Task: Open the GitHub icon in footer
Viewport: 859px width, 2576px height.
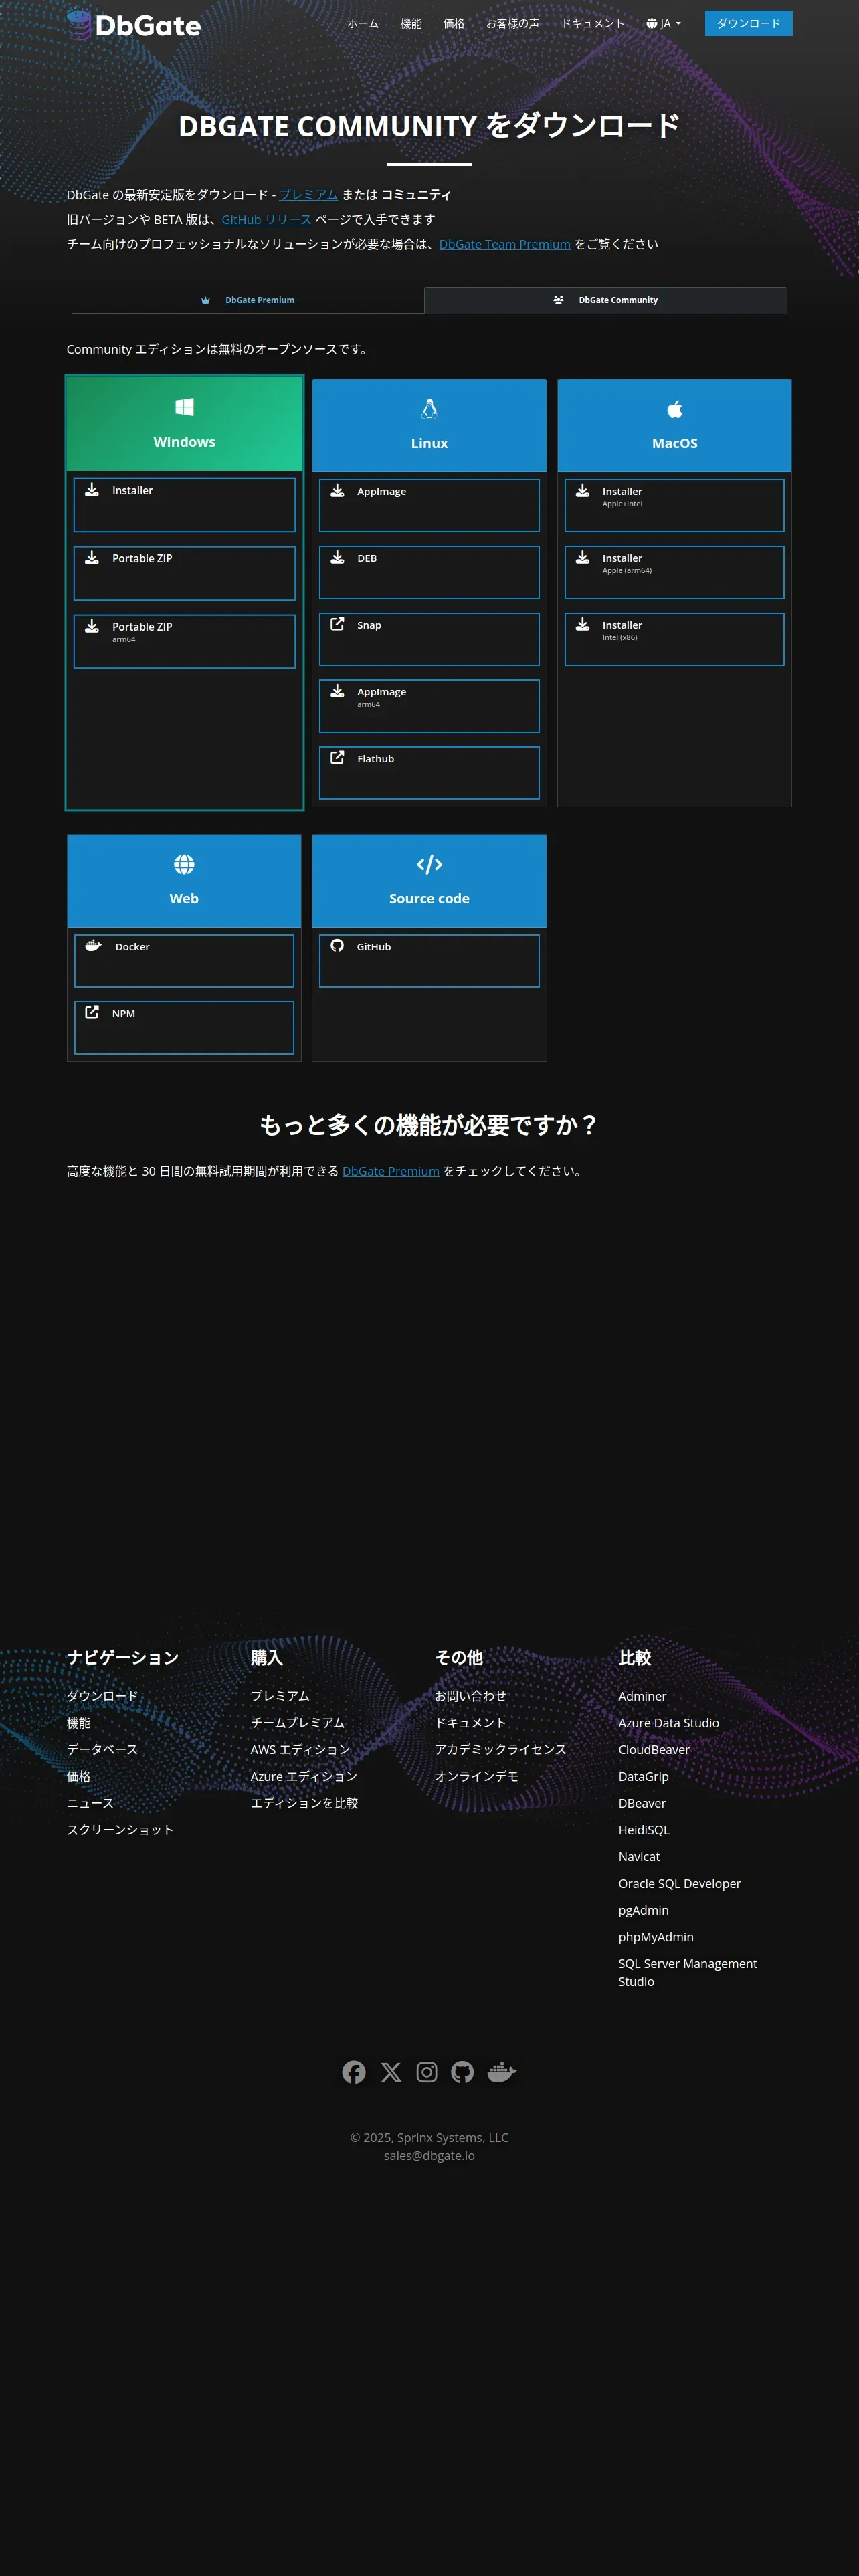Action: (x=462, y=2072)
